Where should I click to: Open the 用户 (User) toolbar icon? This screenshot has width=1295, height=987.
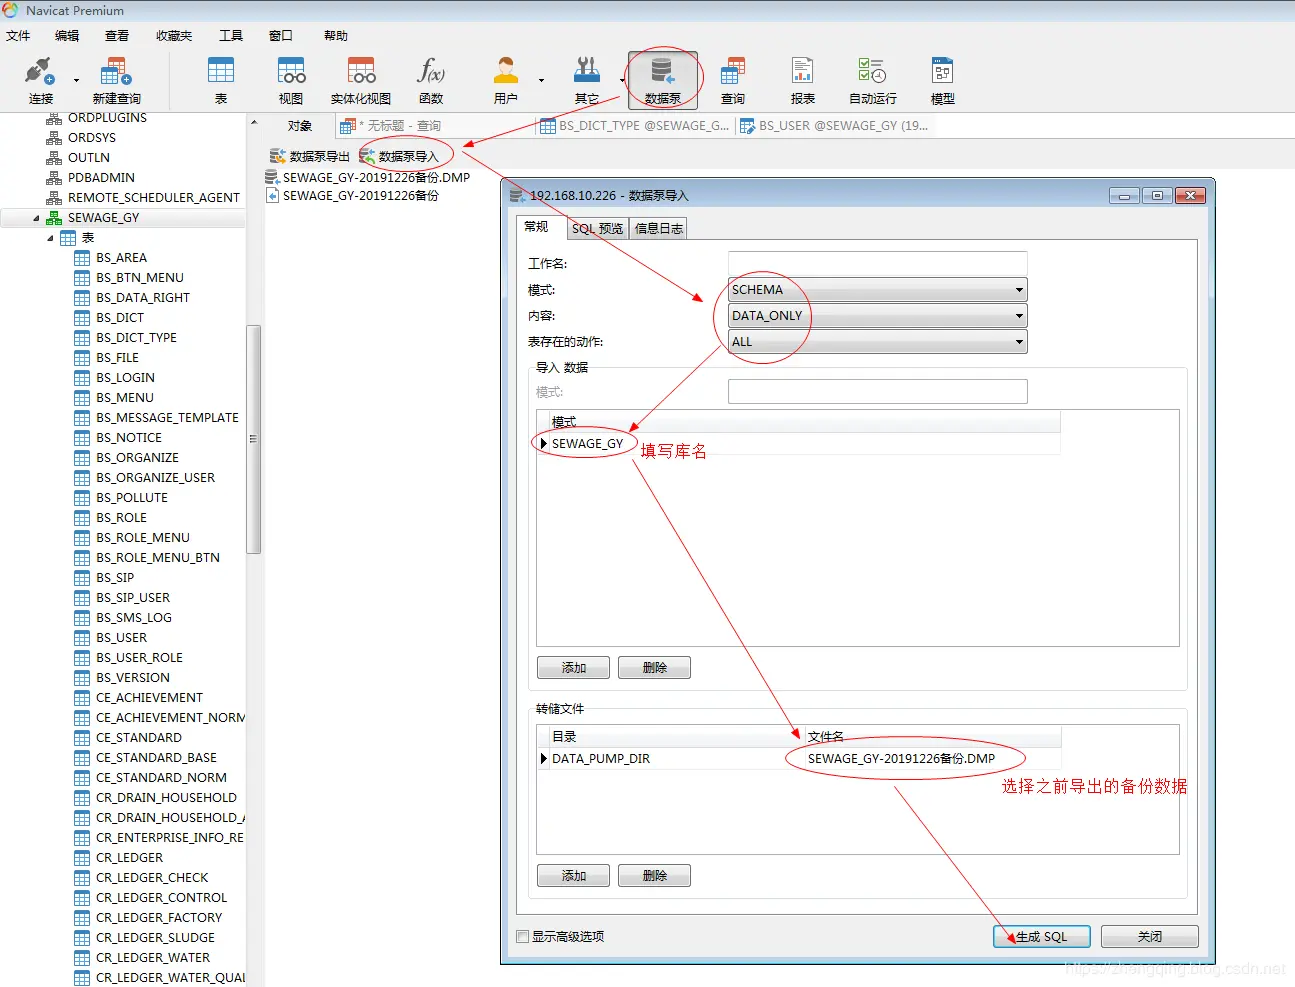click(x=506, y=72)
